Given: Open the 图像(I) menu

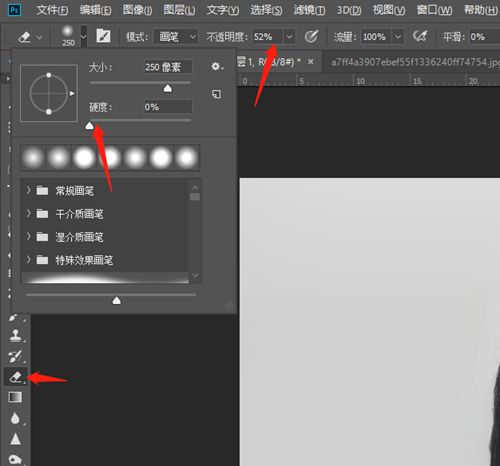Looking at the screenshot, I should [137, 10].
